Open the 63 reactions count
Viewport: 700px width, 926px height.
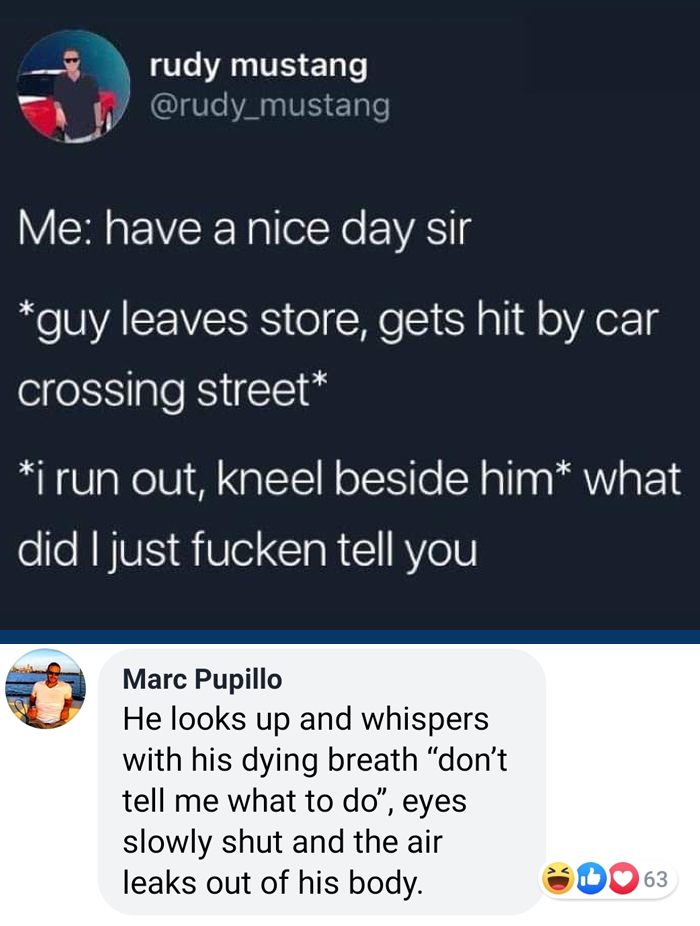click(x=656, y=879)
